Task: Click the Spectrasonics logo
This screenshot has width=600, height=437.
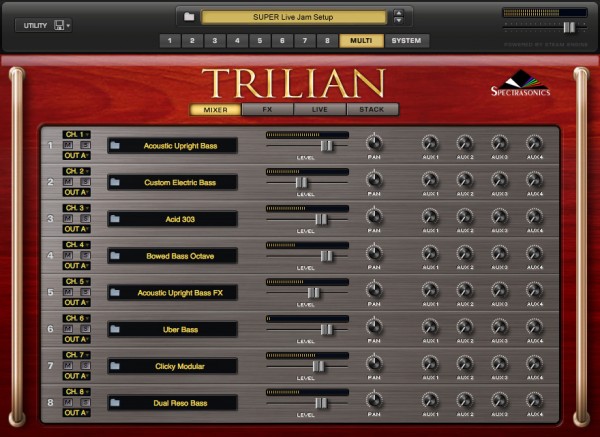Action: tap(520, 83)
